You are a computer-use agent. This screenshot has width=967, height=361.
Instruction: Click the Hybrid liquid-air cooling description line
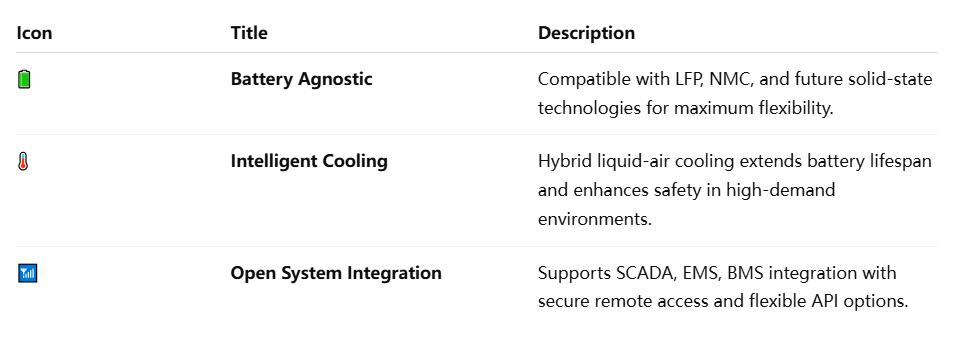735,161
